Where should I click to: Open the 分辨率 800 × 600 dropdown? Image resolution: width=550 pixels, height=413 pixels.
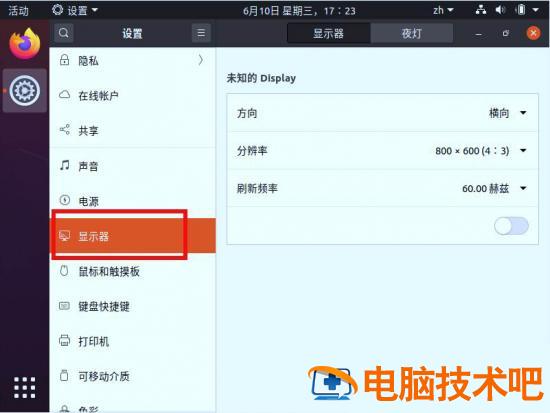481,151
